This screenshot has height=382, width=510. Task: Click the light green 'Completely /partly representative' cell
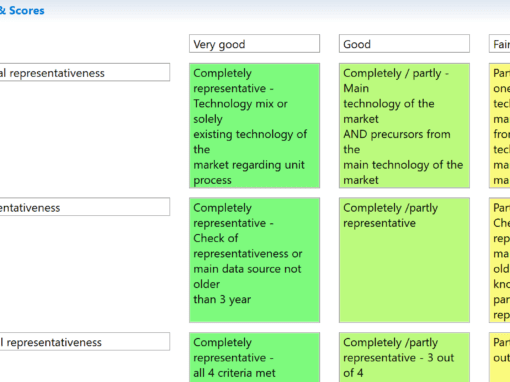point(404,260)
